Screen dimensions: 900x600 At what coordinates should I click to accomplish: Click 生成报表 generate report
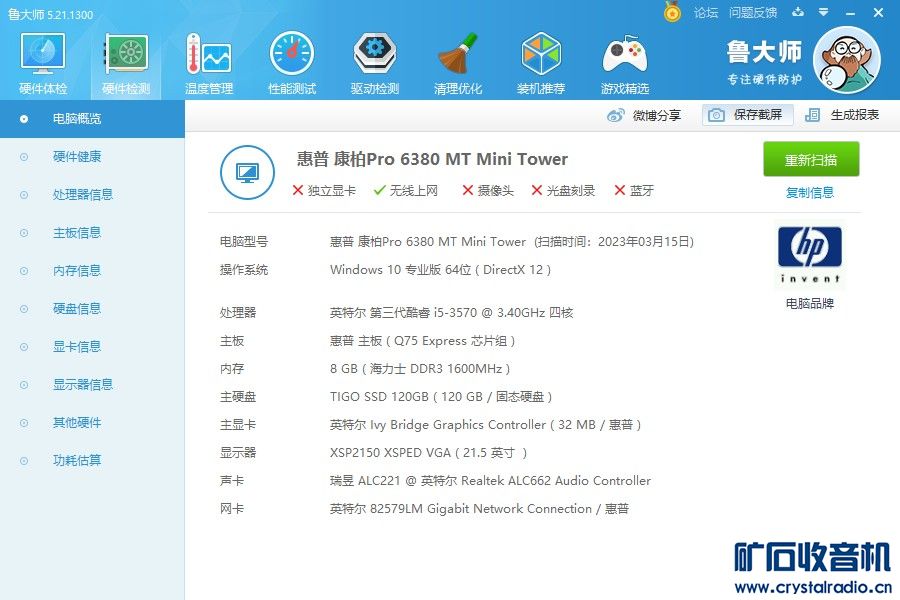tap(842, 115)
